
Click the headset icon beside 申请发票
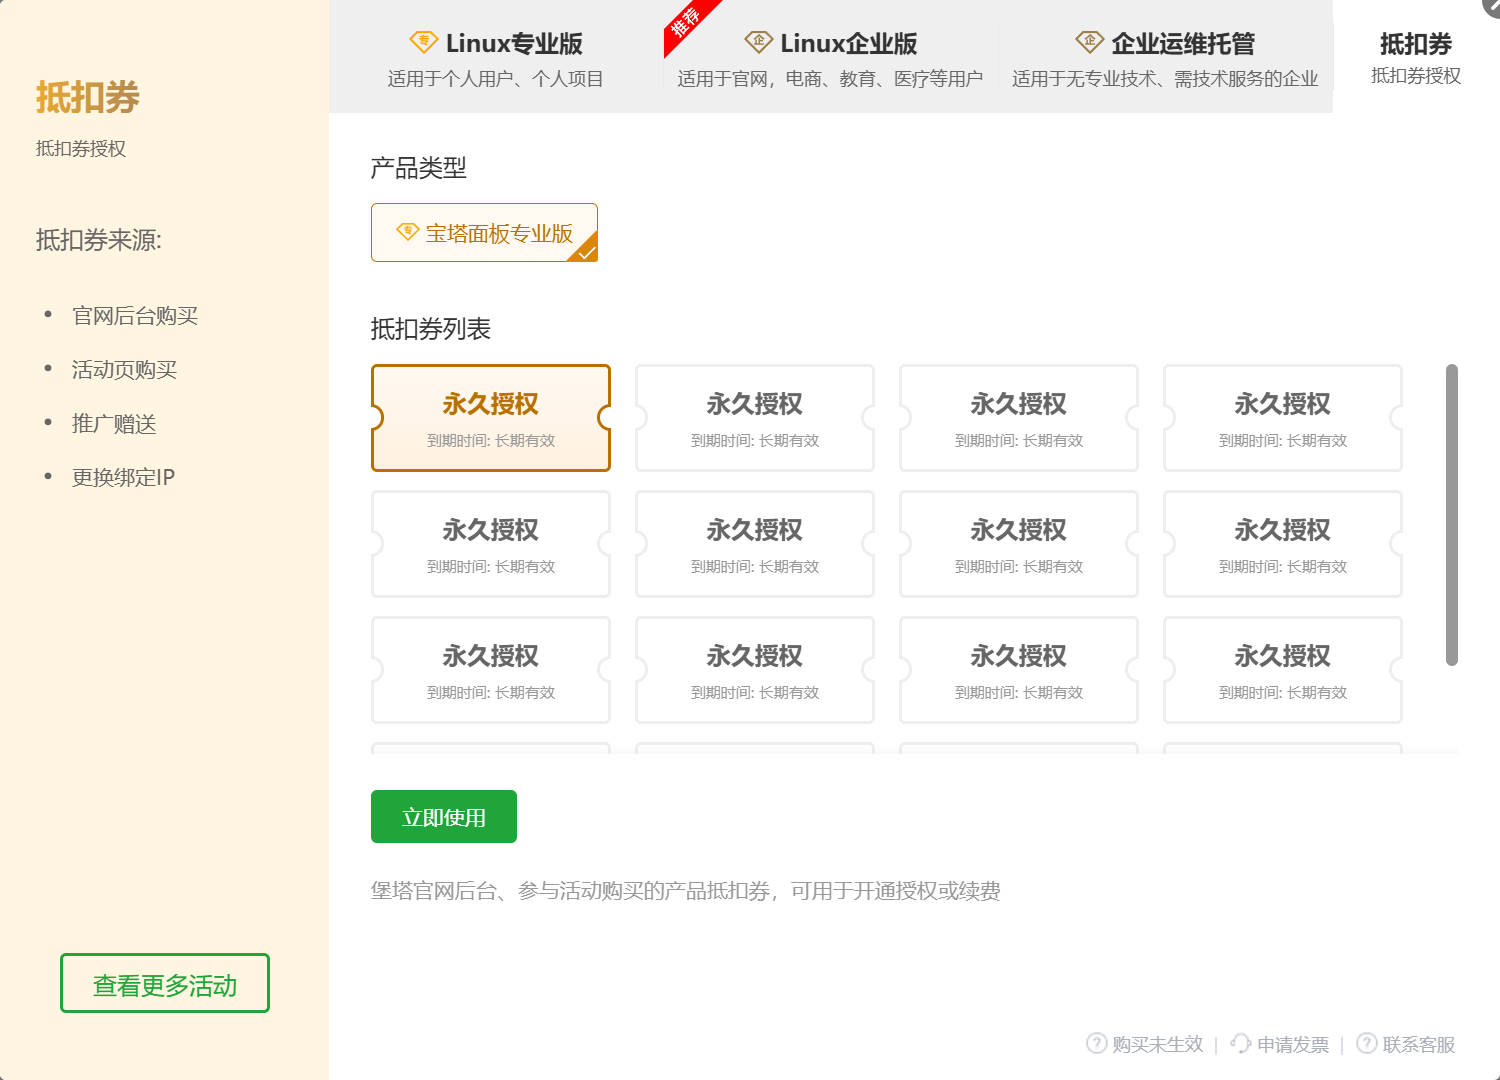click(x=1240, y=1043)
